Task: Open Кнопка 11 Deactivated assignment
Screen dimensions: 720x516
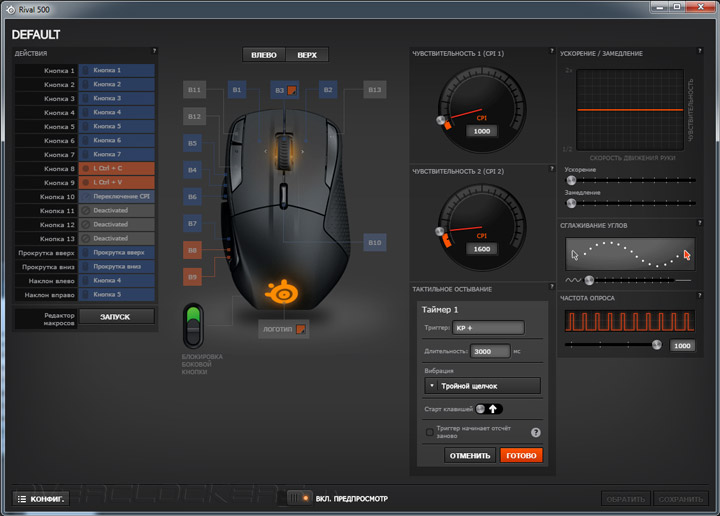Action: coord(116,211)
